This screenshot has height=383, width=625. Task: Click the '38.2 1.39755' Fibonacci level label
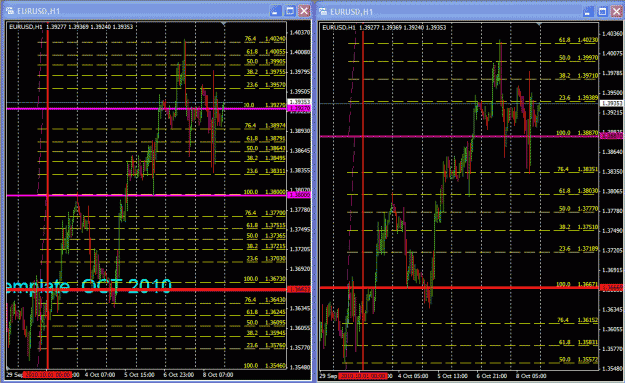(x=265, y=72)
